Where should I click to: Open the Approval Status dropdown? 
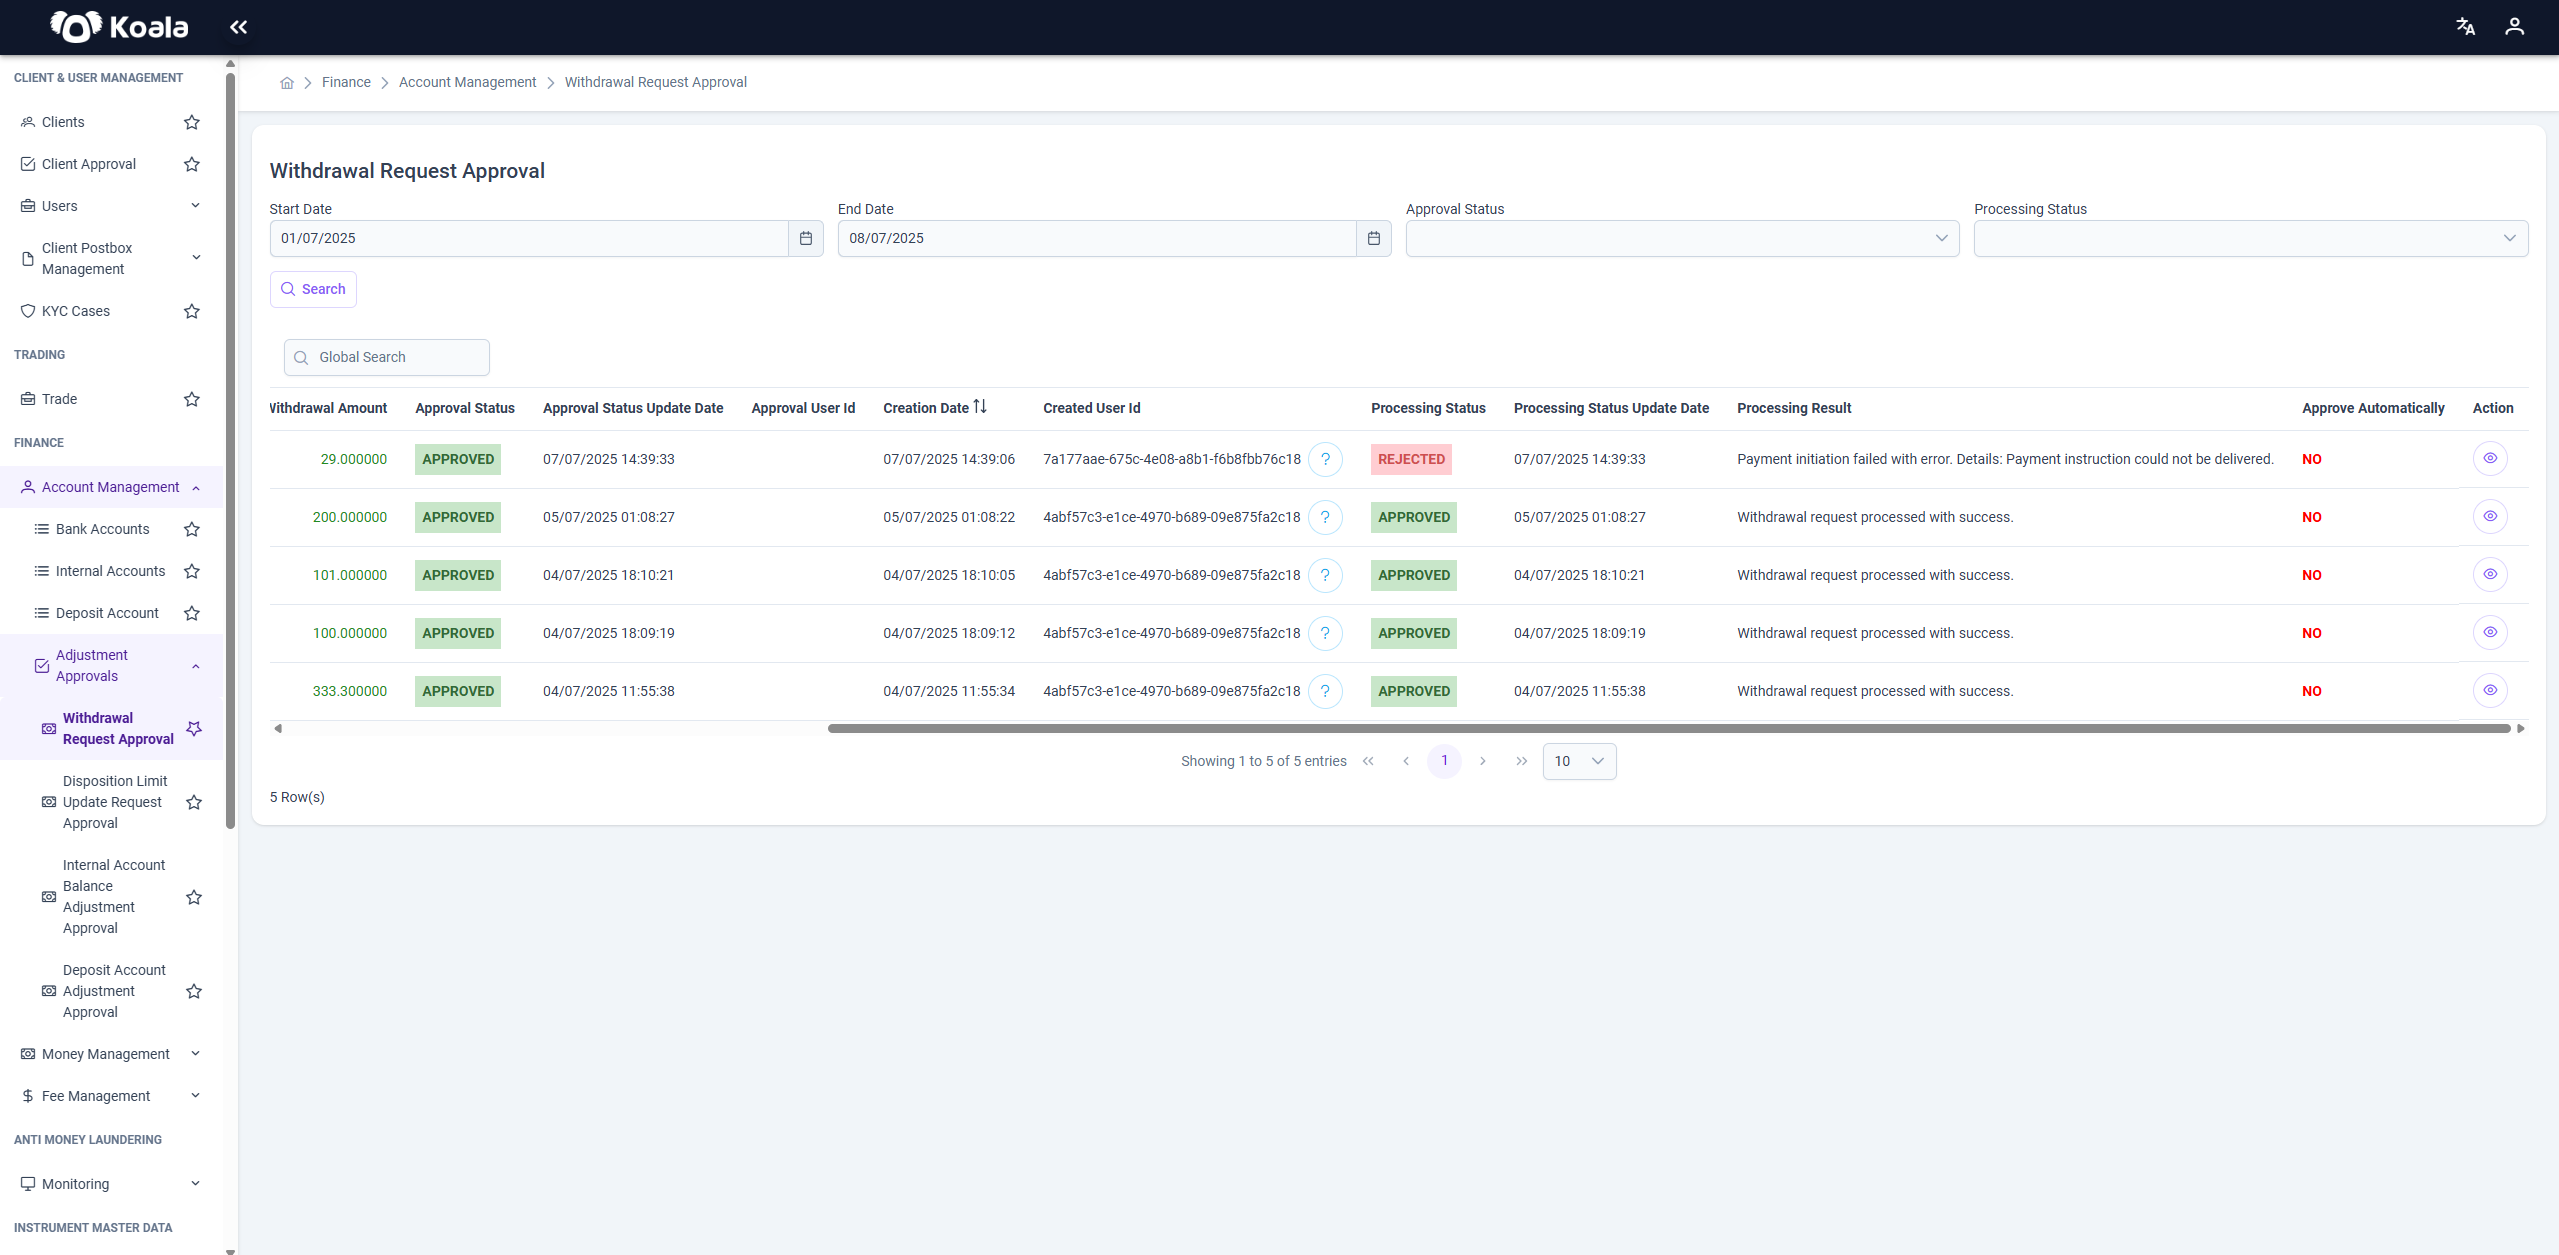[1682, 238]
